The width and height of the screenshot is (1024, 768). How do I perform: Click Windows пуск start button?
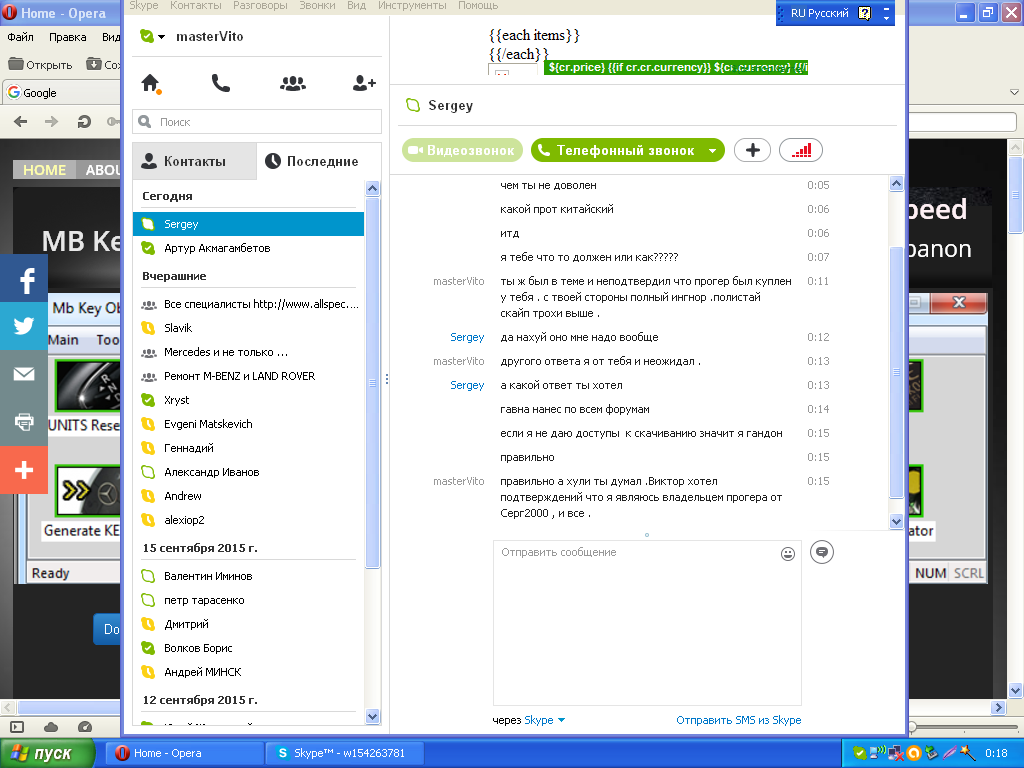tap(48, 753)
